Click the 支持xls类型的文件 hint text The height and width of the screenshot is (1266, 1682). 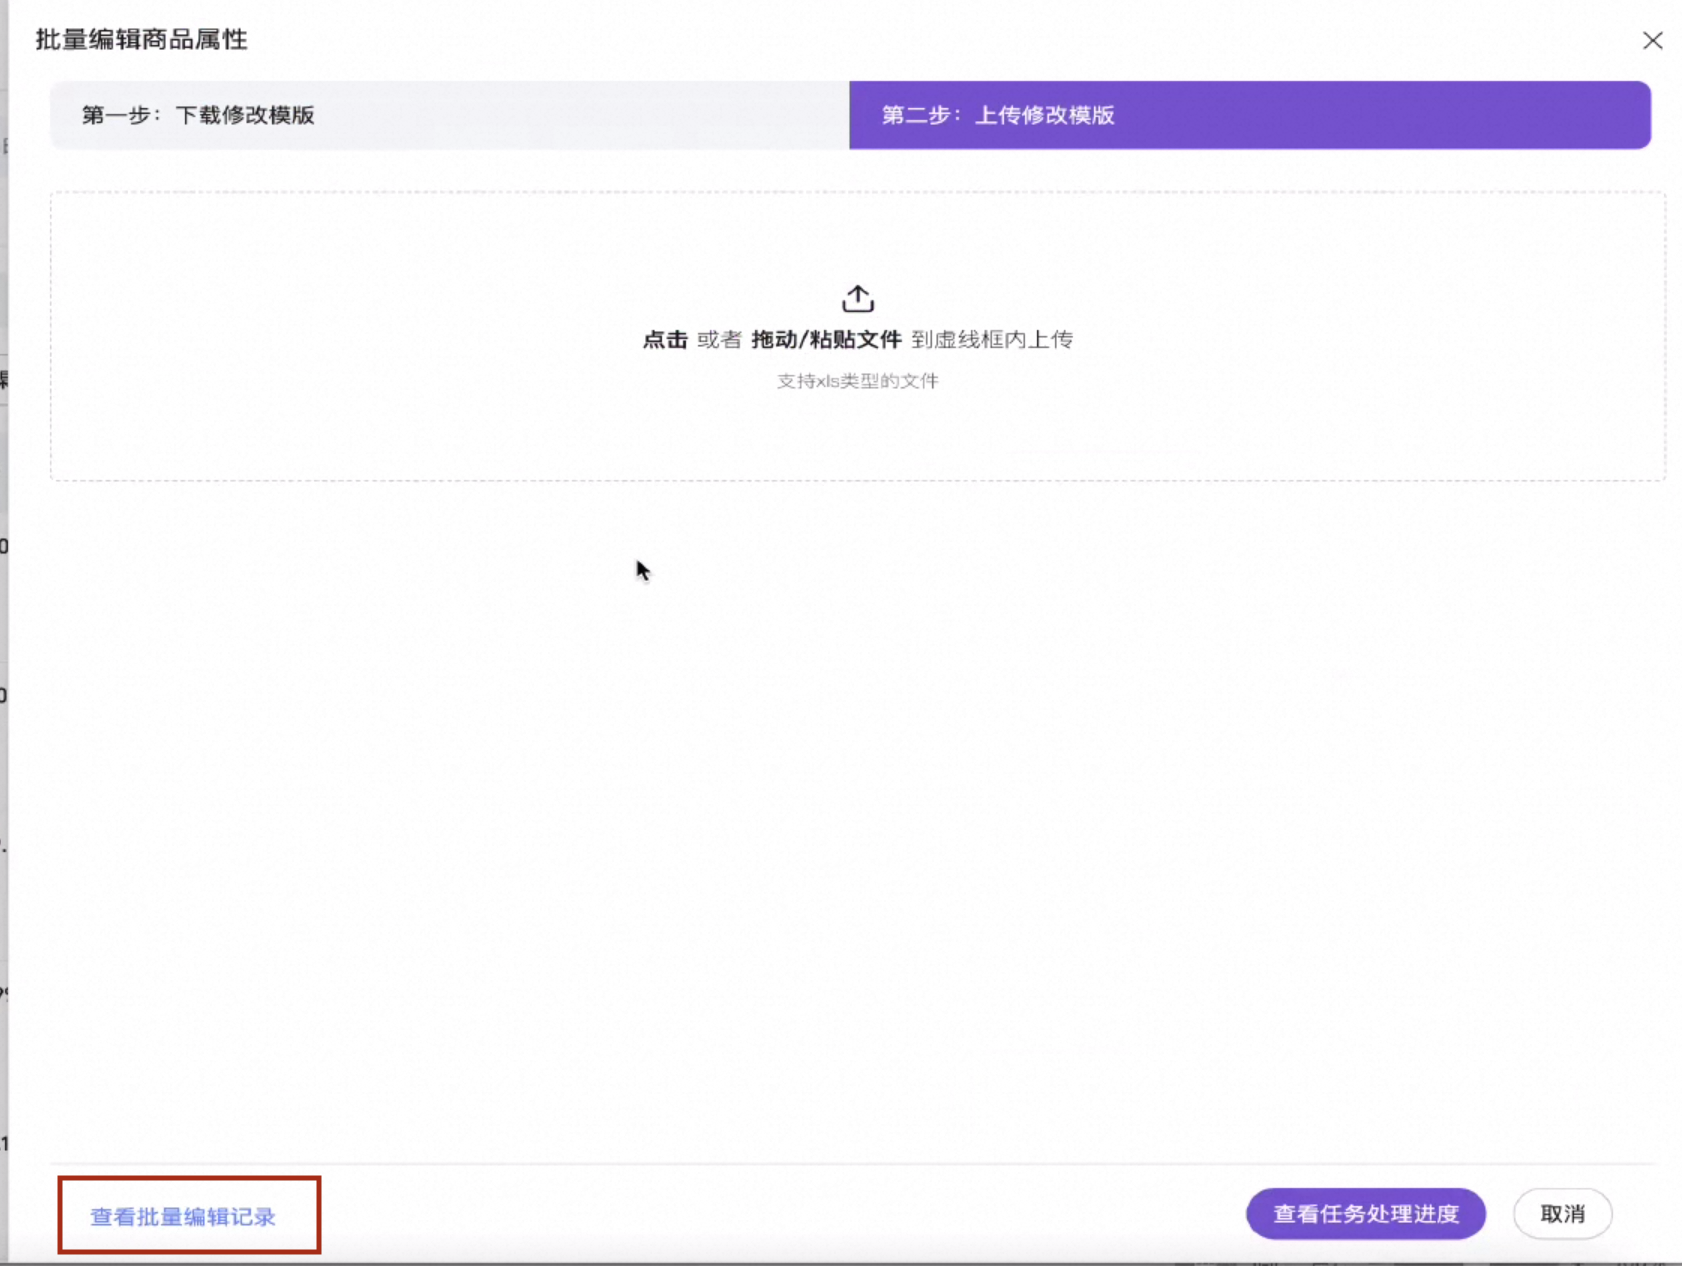tap(858, 381)
